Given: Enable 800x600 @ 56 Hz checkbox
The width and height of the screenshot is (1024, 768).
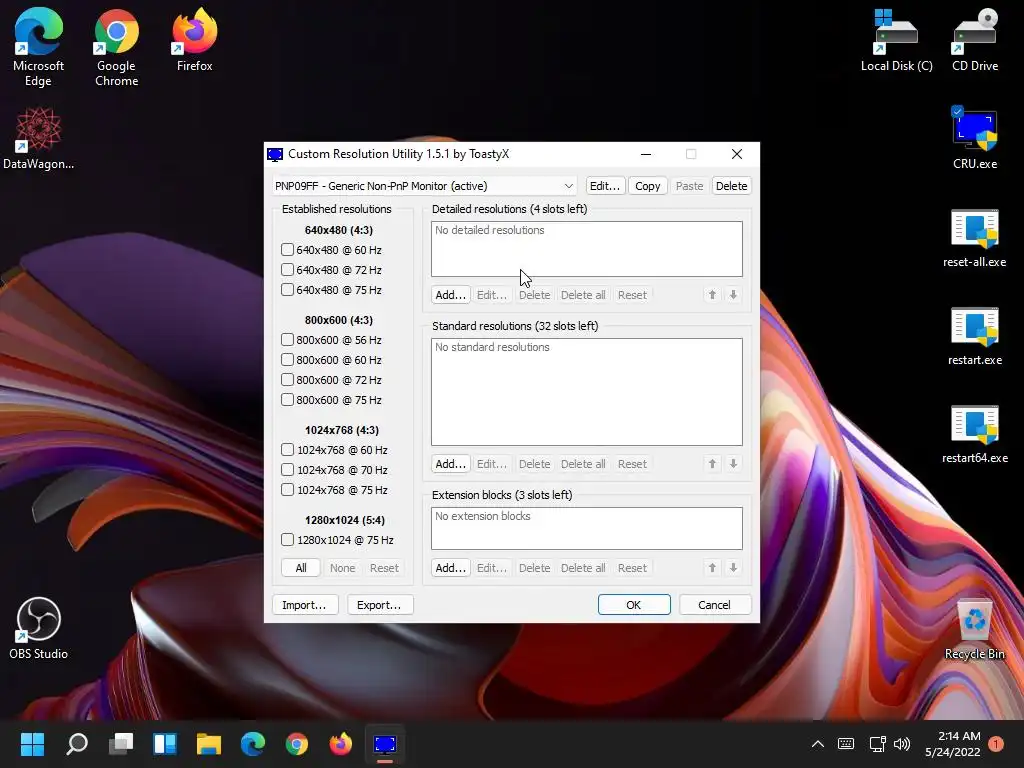Looking at the screenshot, I should tap(287, 340).
